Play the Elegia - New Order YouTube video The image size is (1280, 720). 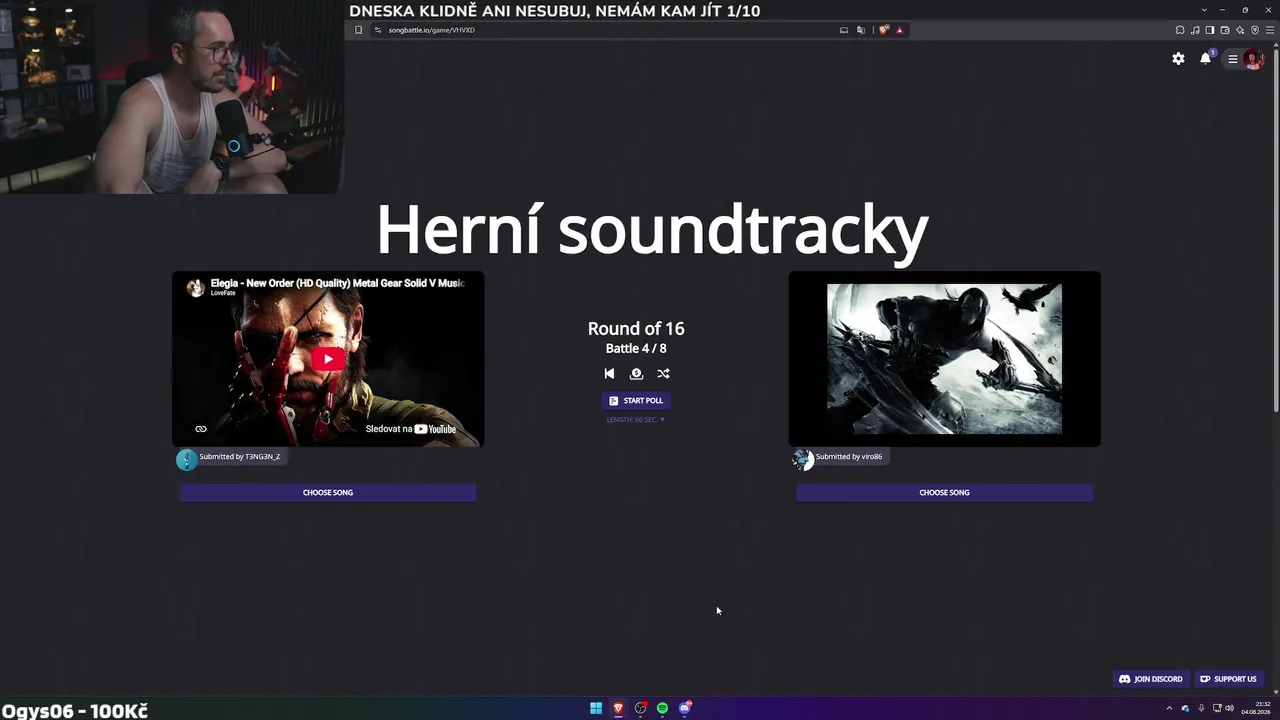coord(328,359)
